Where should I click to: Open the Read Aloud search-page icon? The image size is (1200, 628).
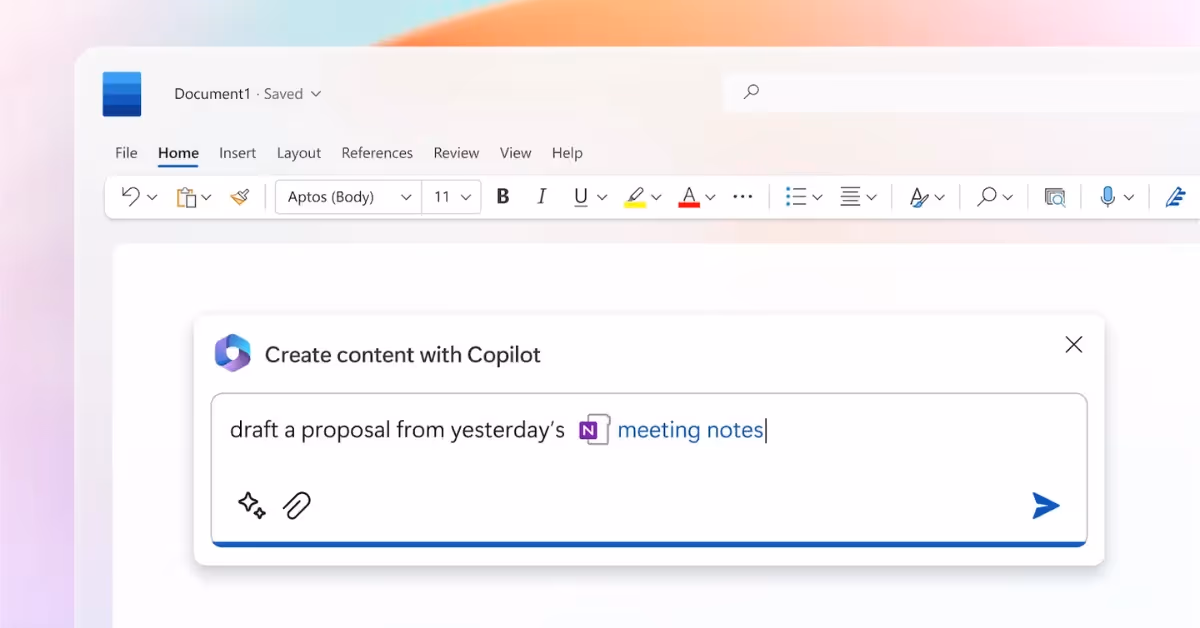[1055, 197]
